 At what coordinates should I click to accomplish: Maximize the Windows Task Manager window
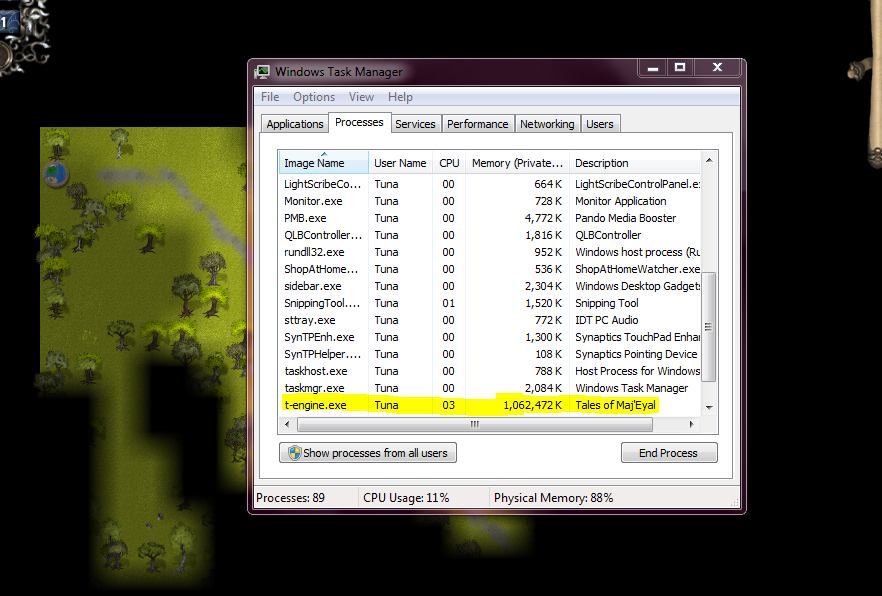point(680,67)
